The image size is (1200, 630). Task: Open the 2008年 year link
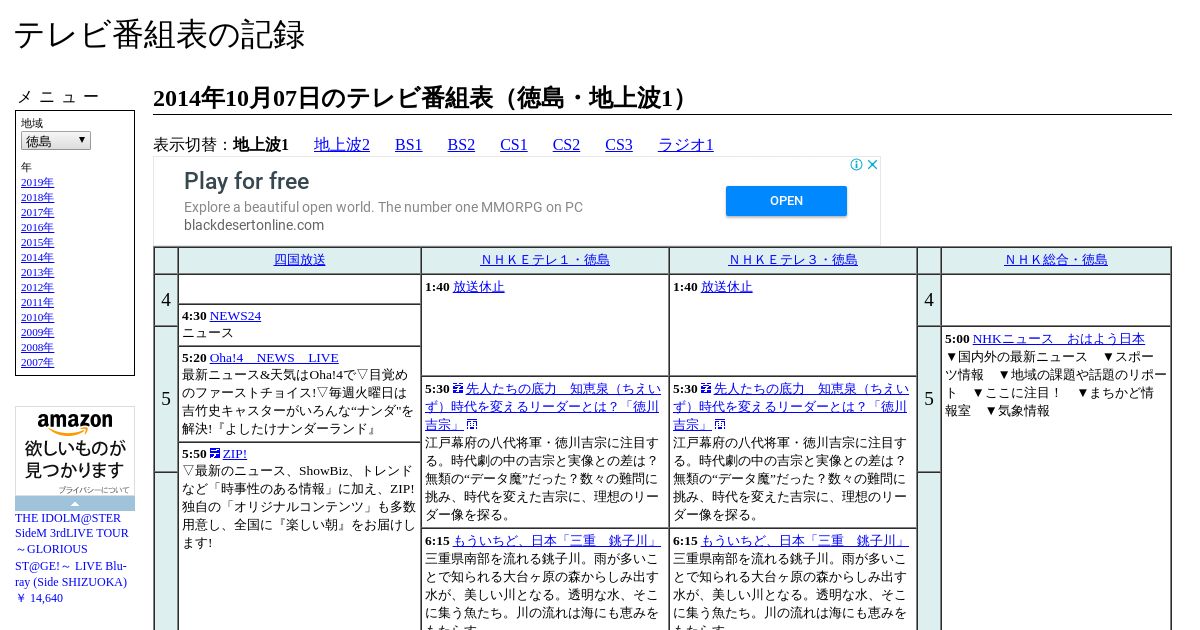click(x=37, y=347)
